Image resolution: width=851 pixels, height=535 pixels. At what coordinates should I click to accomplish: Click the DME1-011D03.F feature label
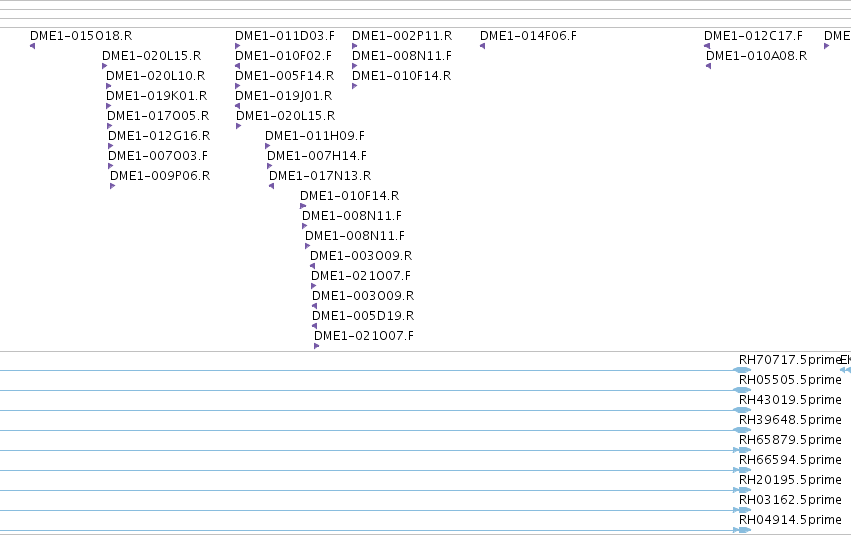click(285, 36)
